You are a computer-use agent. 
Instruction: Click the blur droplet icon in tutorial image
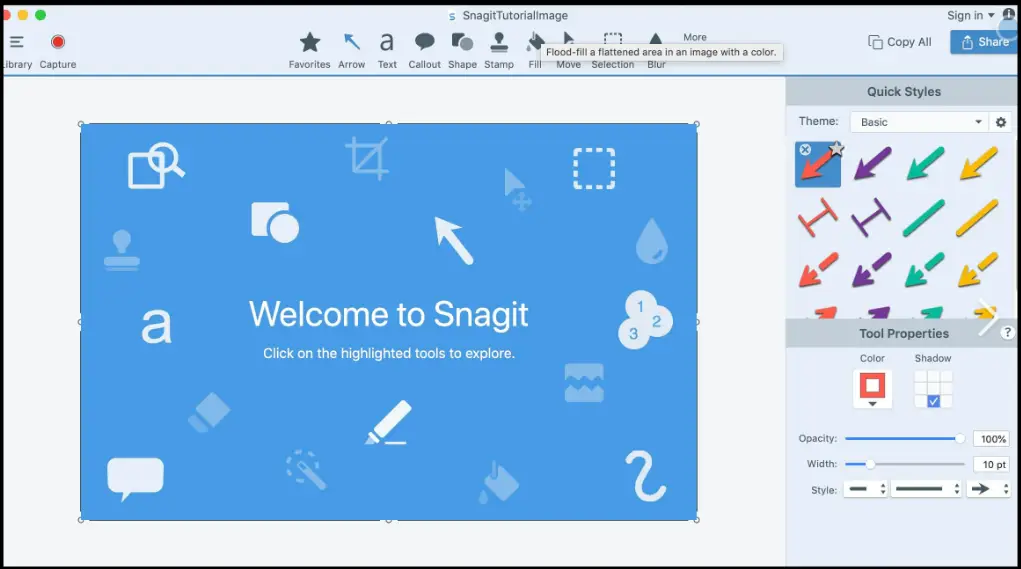point(651,241)
